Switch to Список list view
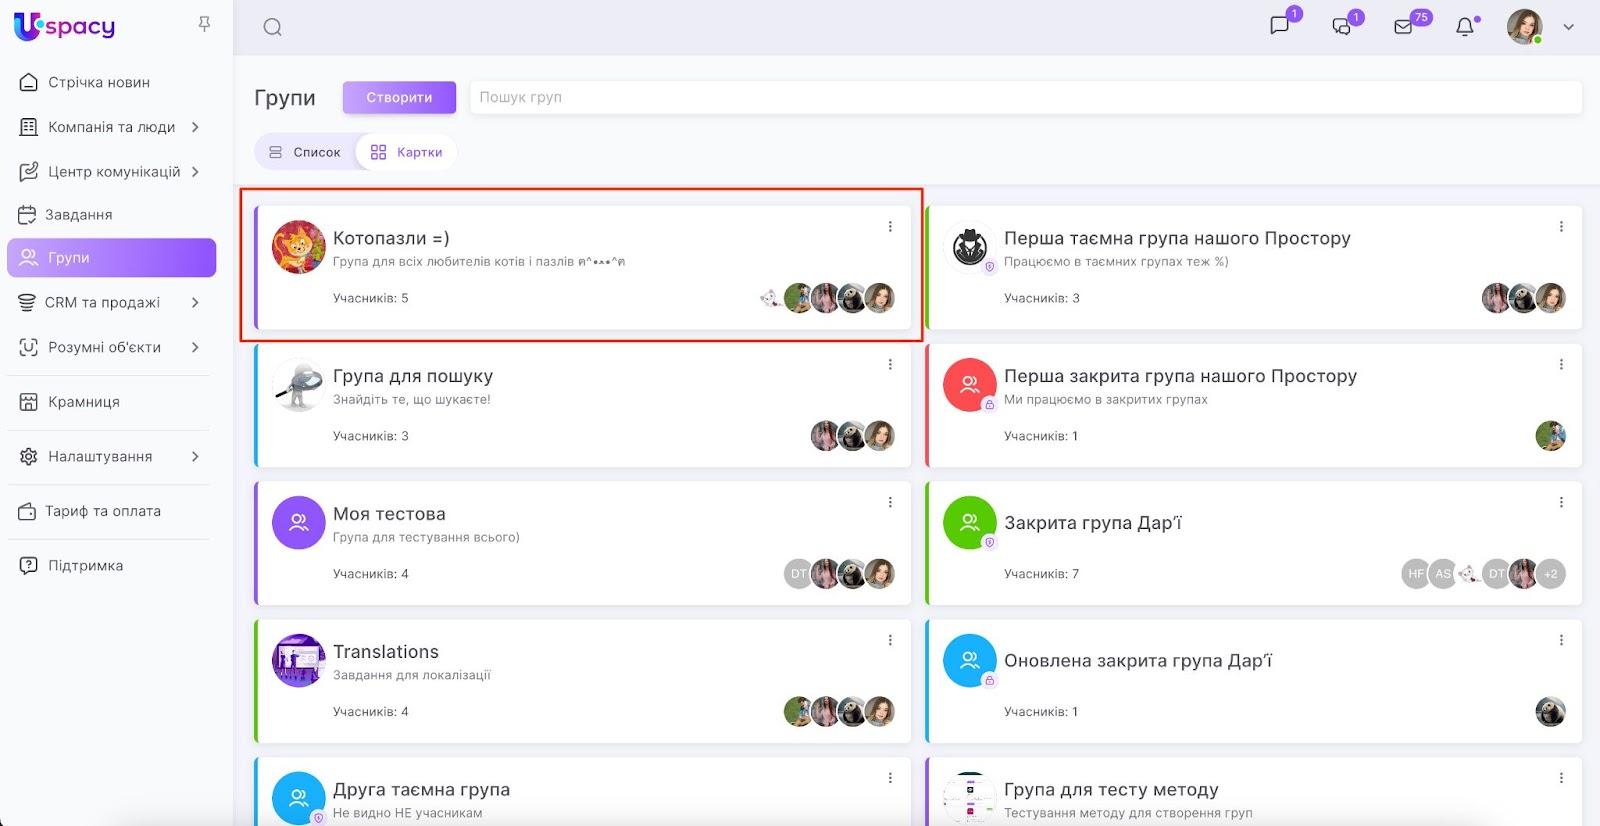This screenshot has height=826, width=1600. click(x=305, y=152)
